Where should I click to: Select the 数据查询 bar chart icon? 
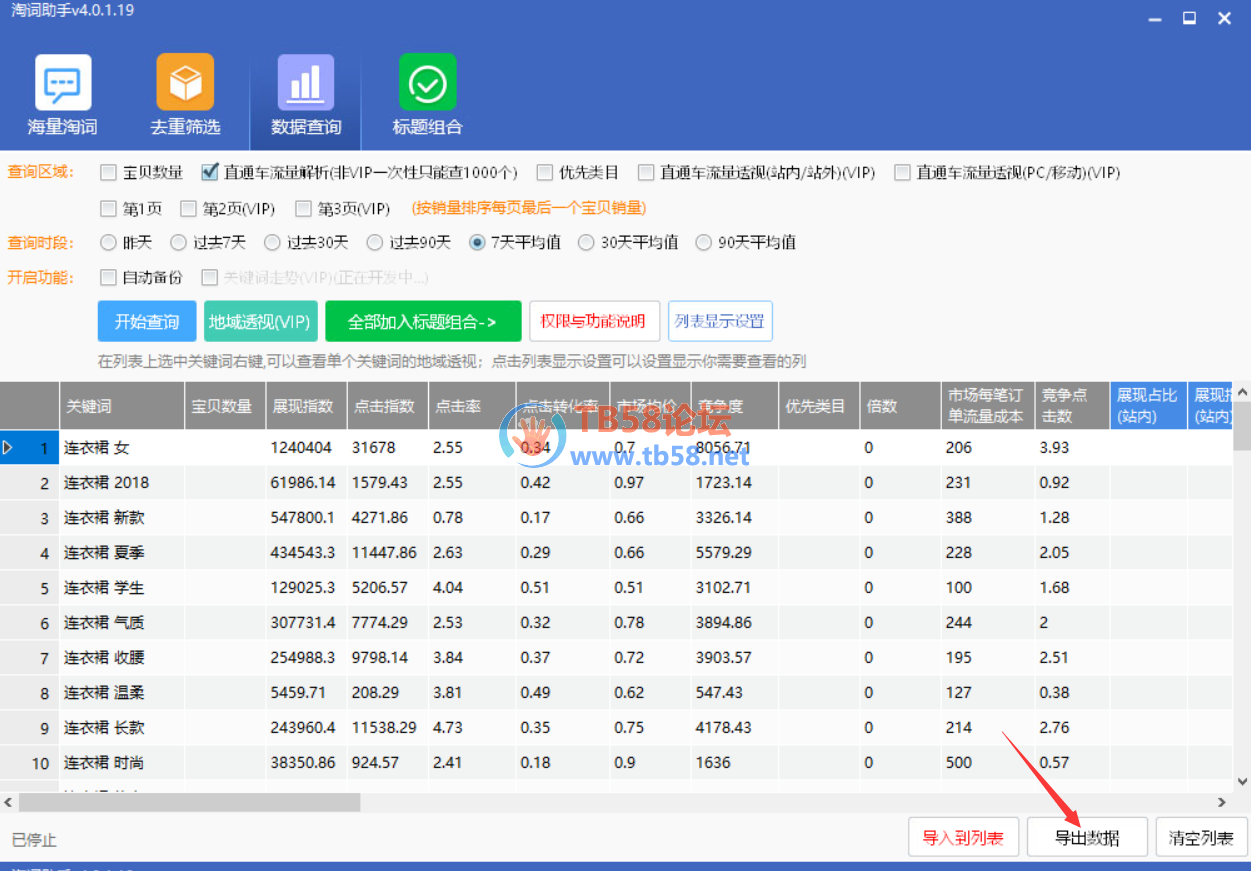[306, 82]
